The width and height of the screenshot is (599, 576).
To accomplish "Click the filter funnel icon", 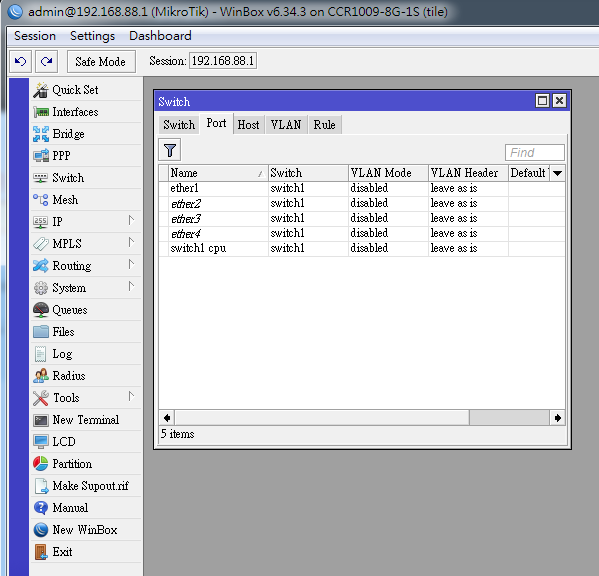I will (x=170, y=150).
